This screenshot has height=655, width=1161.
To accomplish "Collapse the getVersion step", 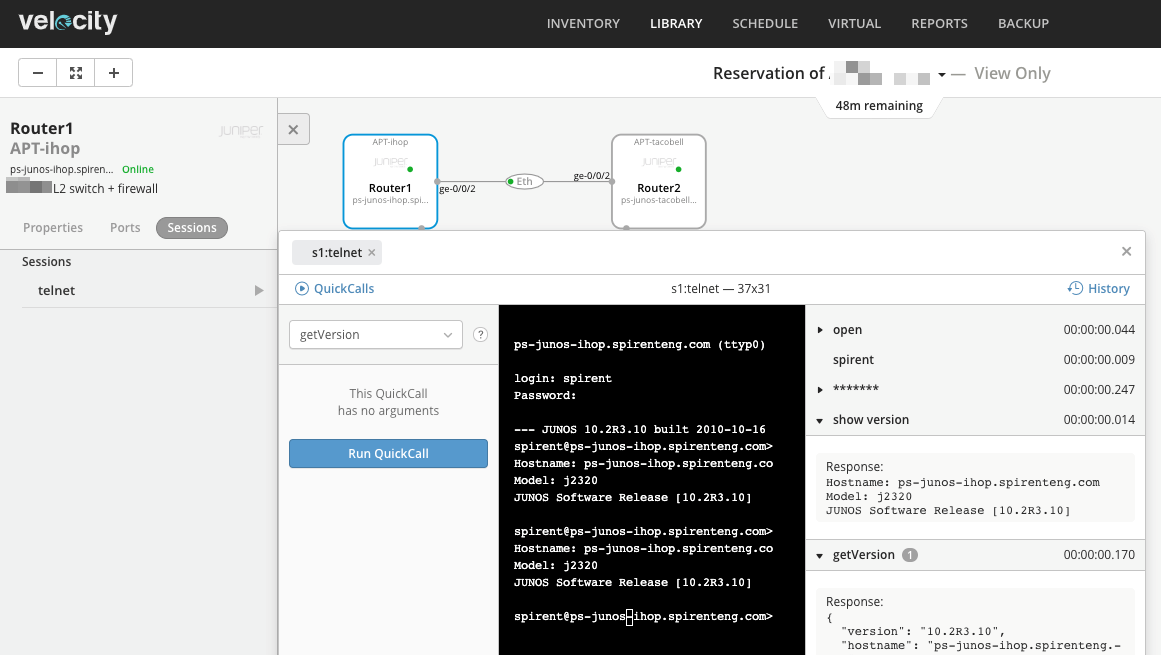I will point(820,556).
